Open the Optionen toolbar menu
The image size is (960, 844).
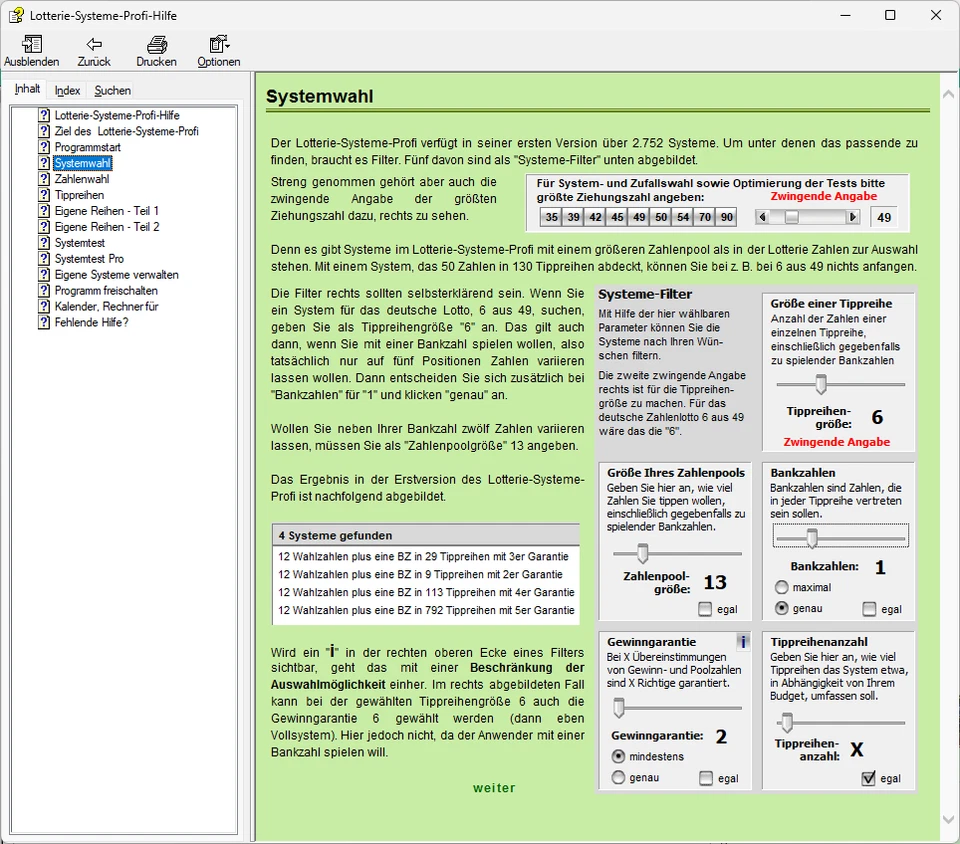[218, 45]
